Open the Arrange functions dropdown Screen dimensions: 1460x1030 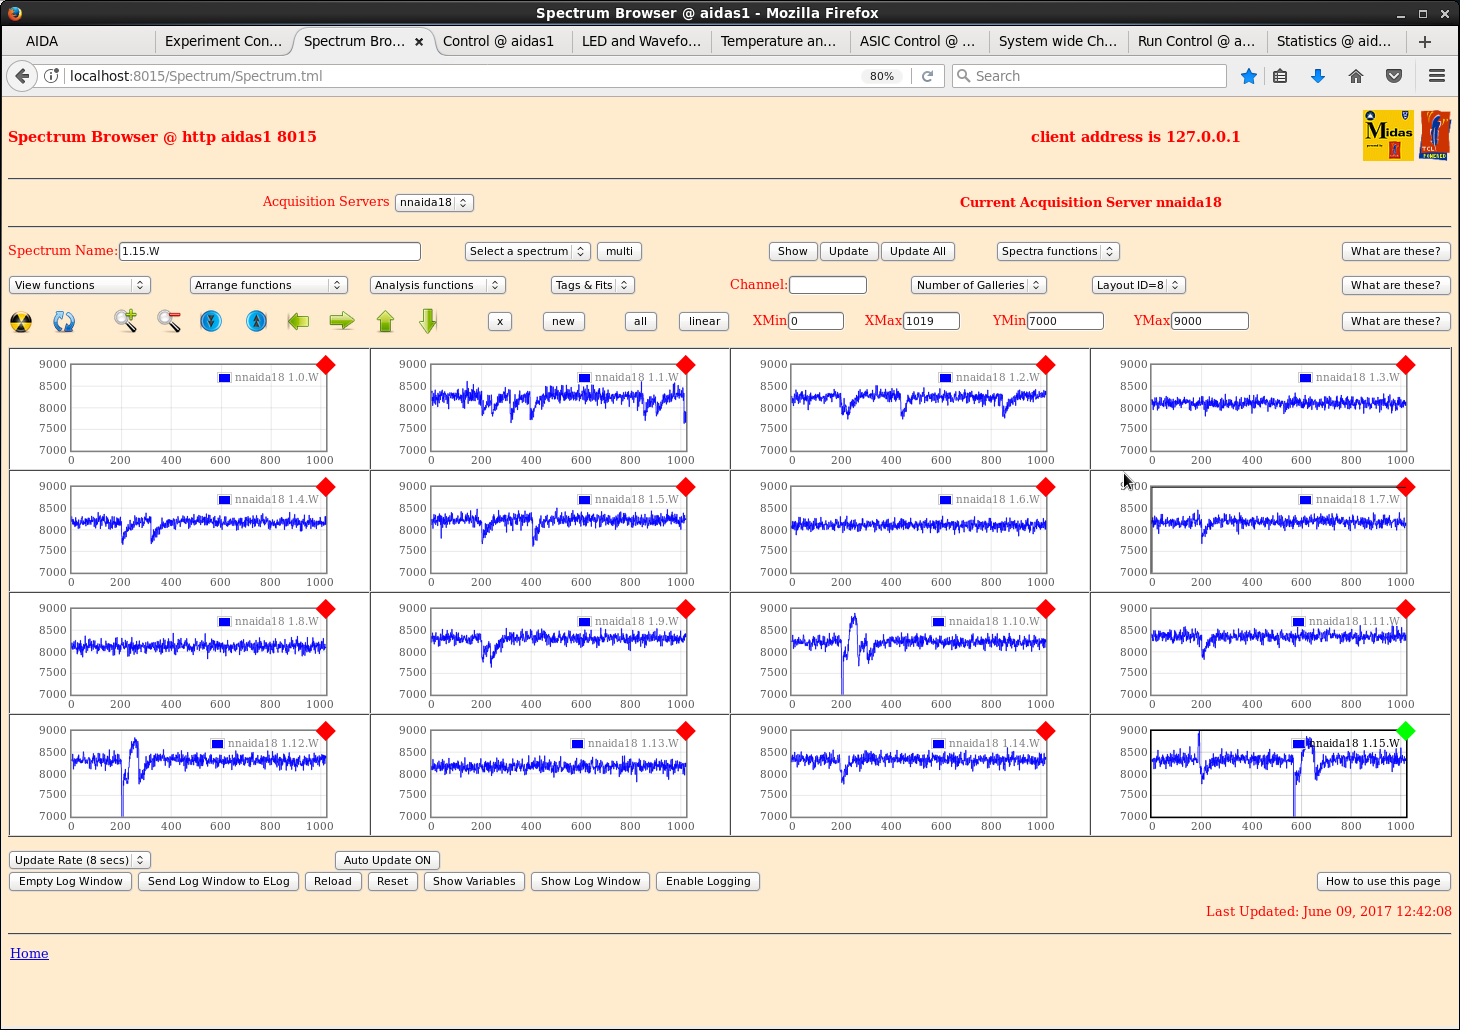click(x=269, y=285)
